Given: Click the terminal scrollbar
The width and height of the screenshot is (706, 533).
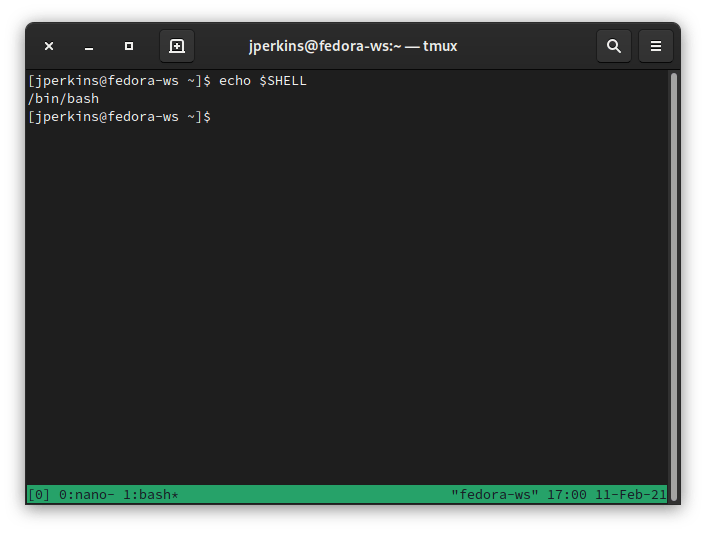Looking at the screenshot, I should [674, 286].
